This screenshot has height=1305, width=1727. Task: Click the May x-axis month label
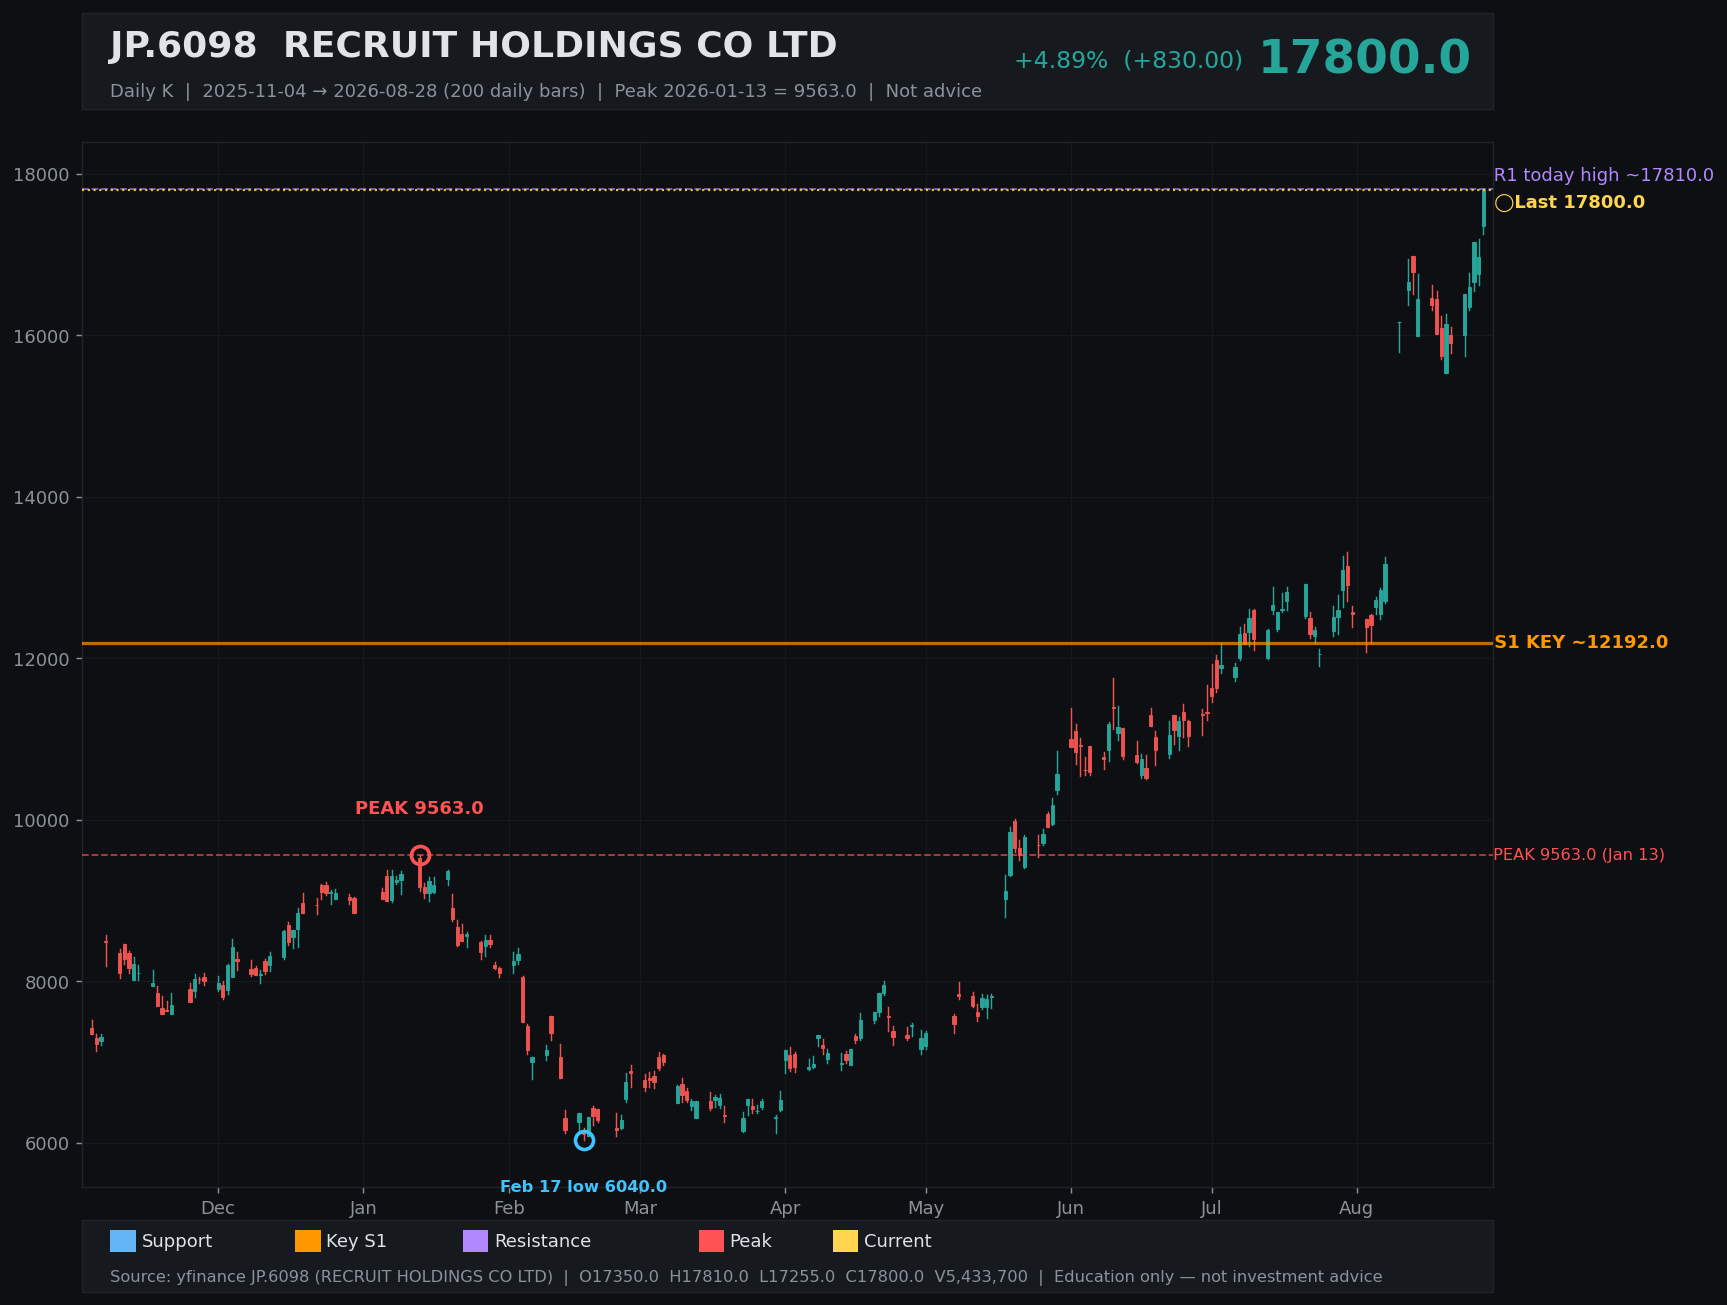coord(926,1208)
